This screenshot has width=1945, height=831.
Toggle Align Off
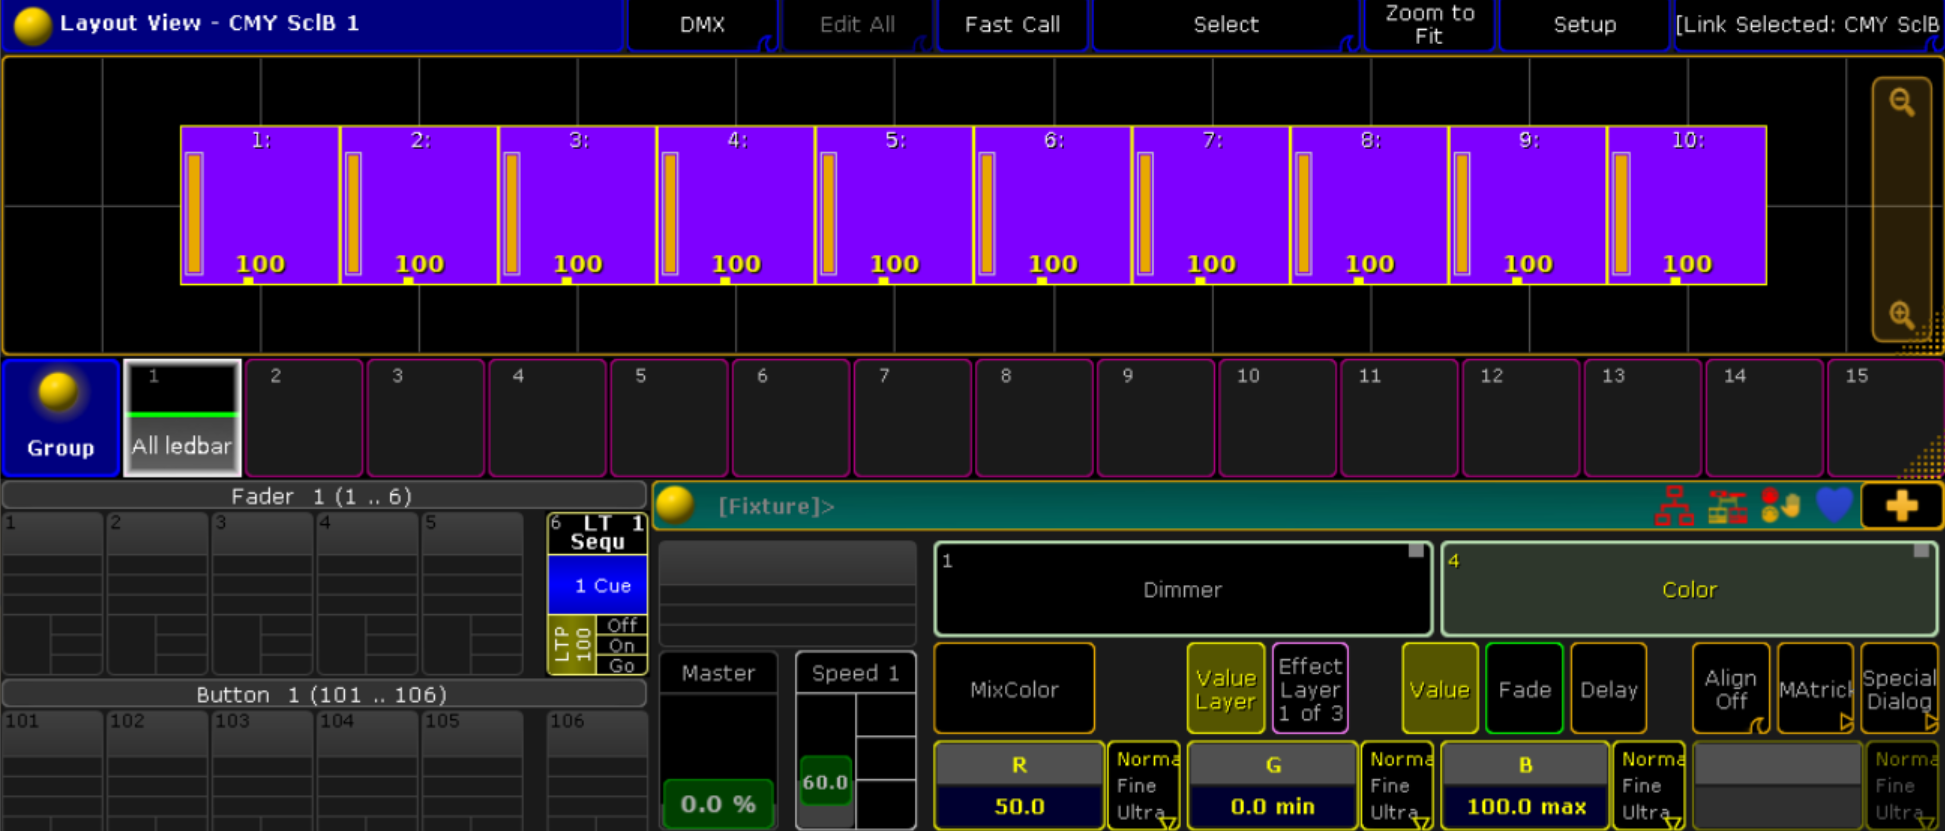(x=1731, y=689)
